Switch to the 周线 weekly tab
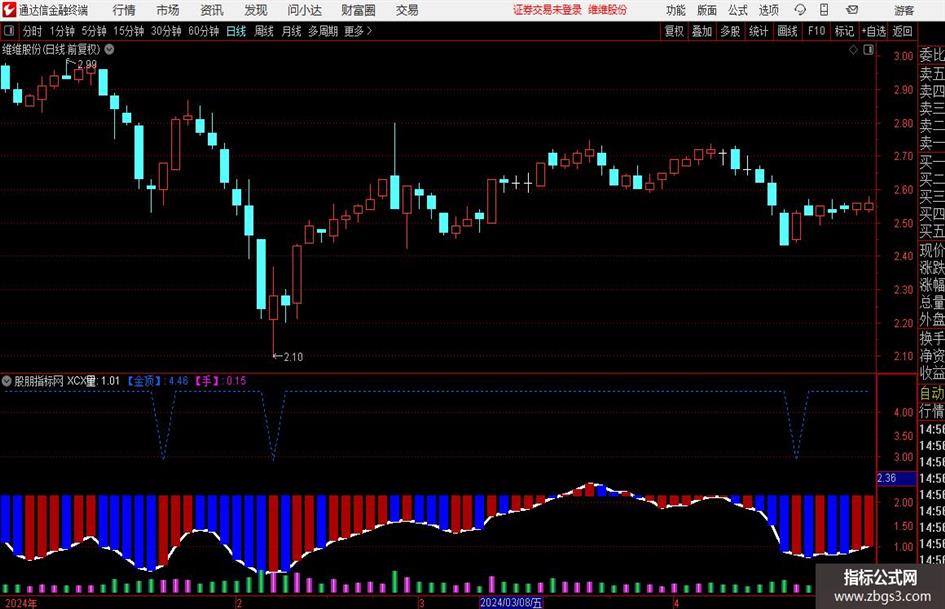 [x=263, y=31]
